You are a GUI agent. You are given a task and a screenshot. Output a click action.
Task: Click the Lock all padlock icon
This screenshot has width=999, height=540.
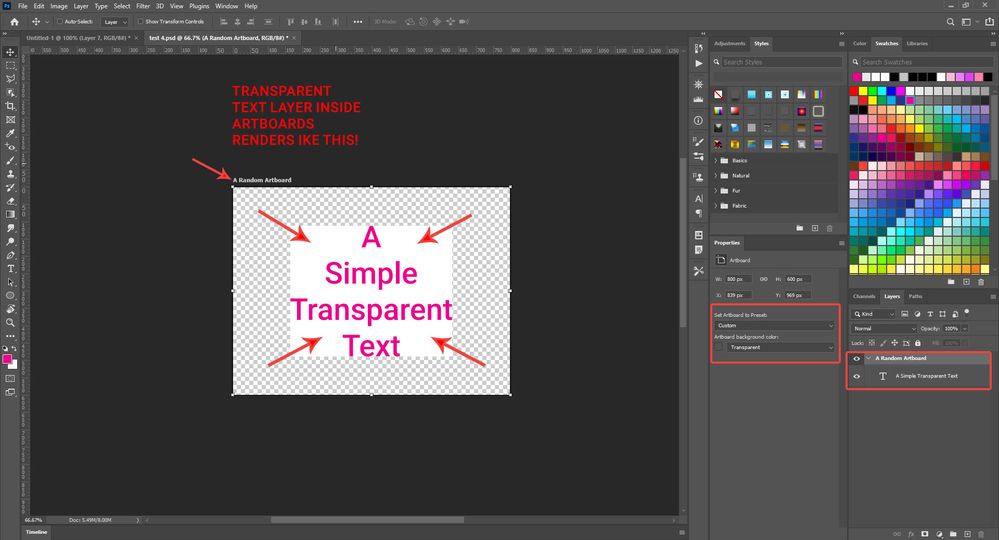[x=917, y=343]
